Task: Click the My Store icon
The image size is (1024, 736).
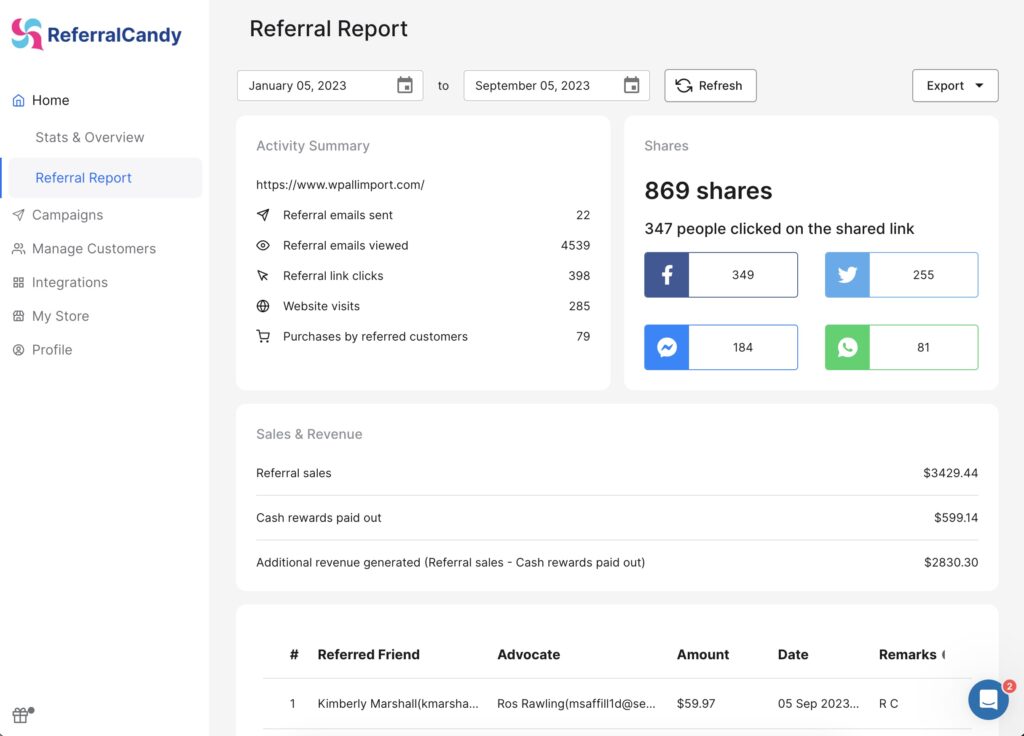Action: point(17,315)
